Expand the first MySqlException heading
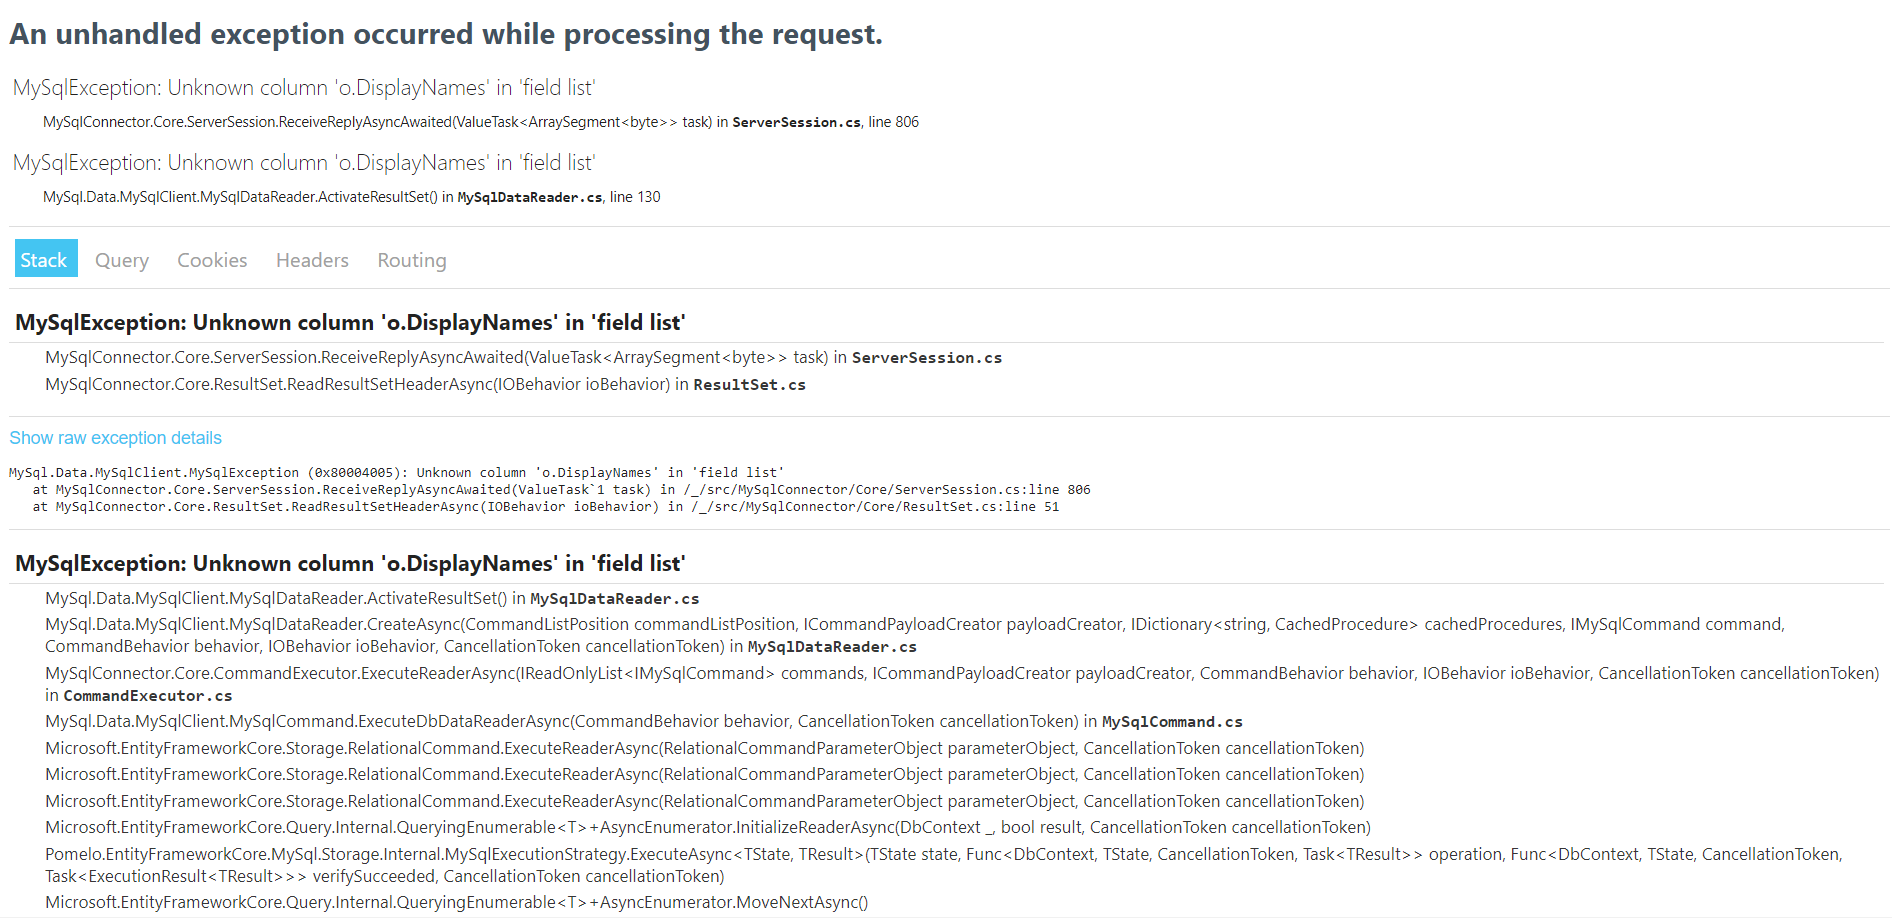Screen dimensions: 1892x918 click(x=349, y=322)
